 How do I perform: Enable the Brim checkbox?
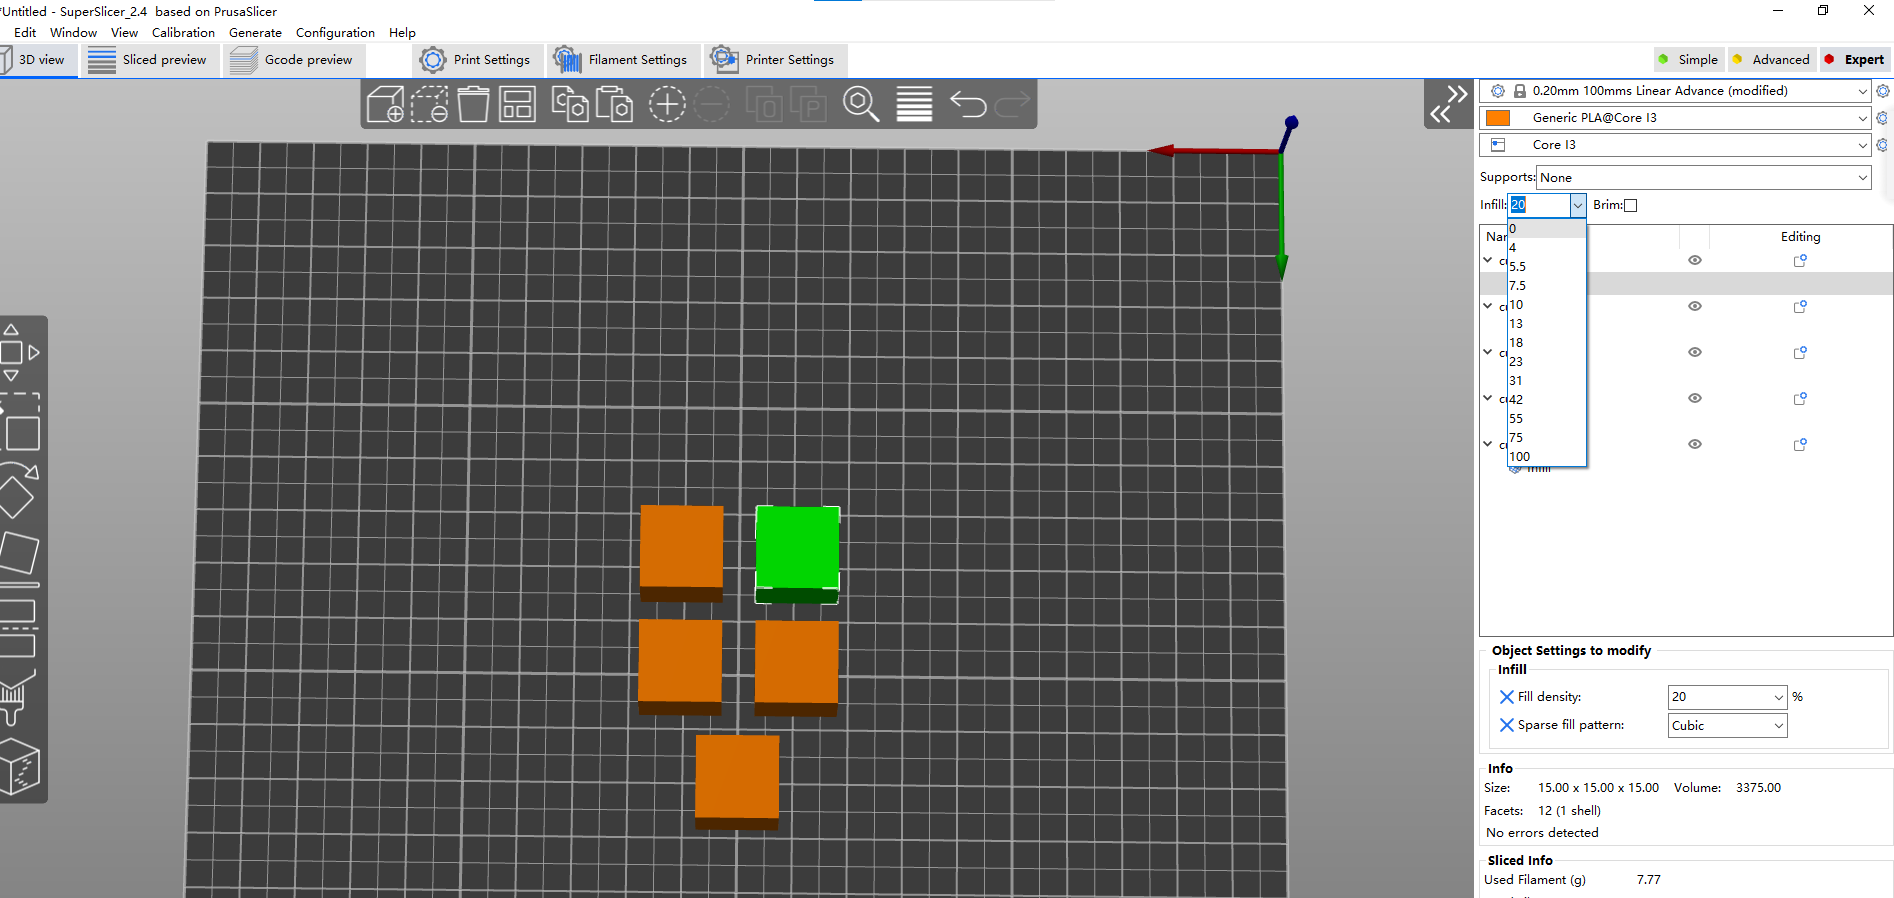[1630, 206]
